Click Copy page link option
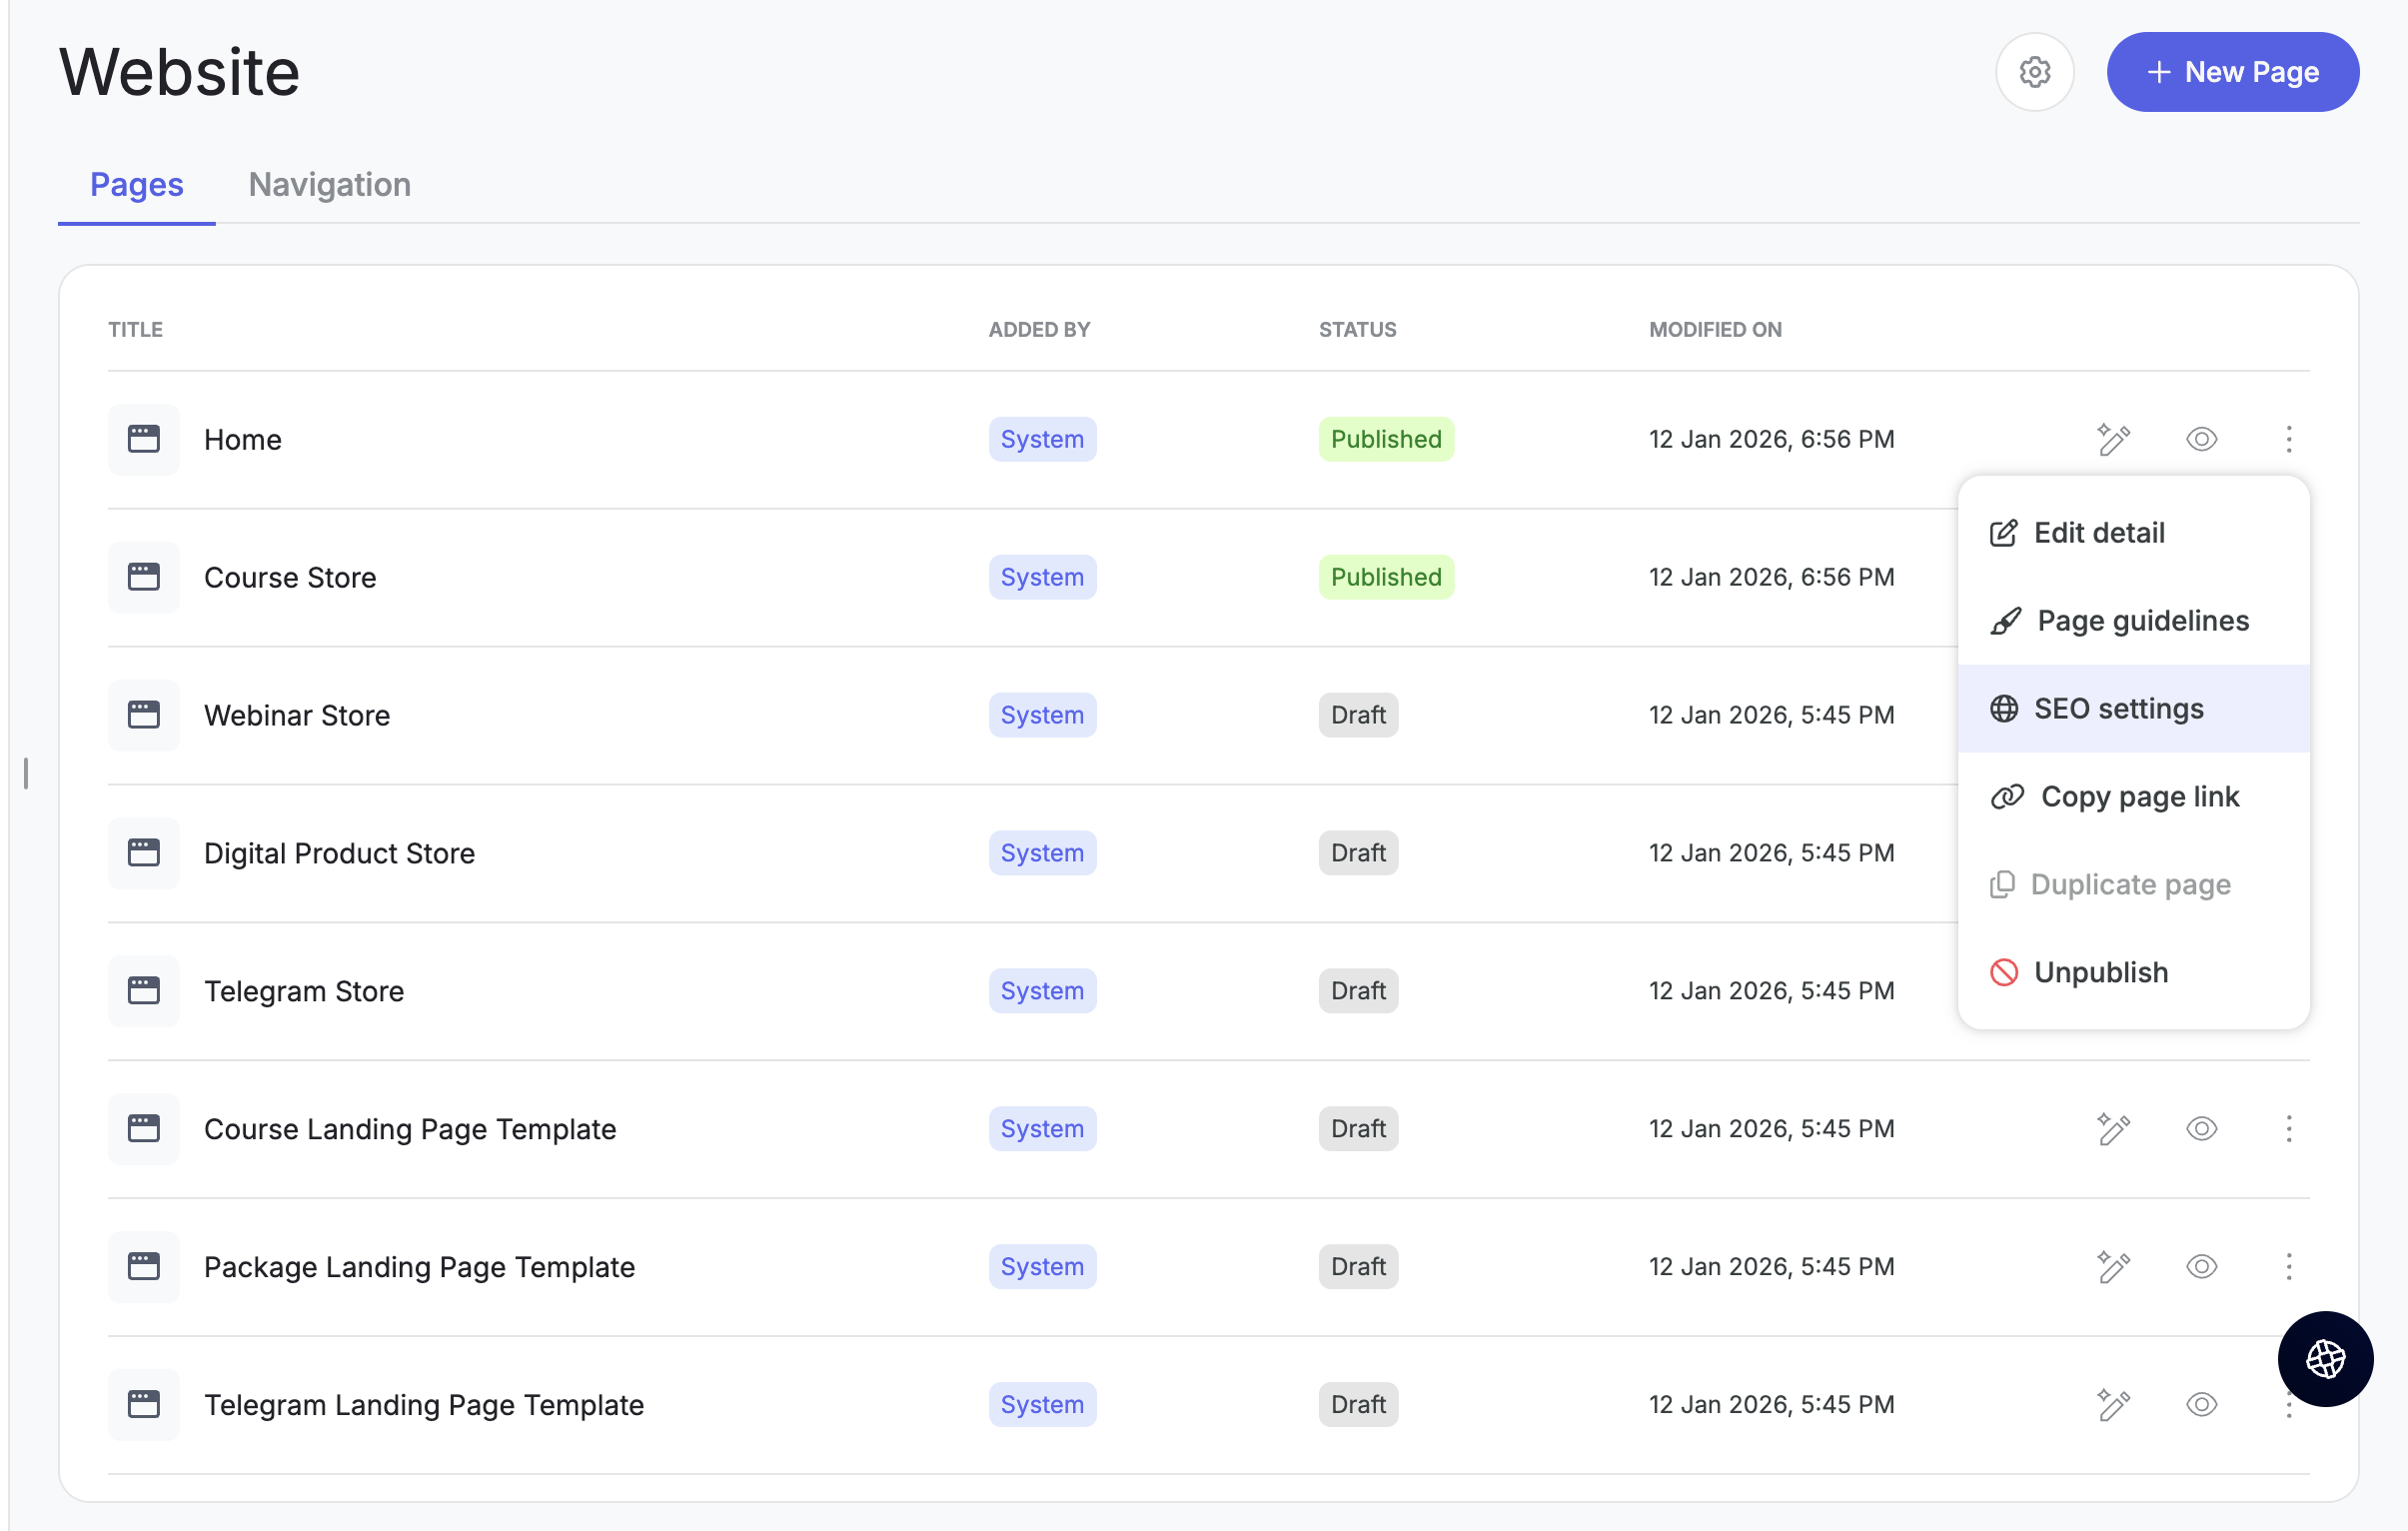 tap(2138, 797)
